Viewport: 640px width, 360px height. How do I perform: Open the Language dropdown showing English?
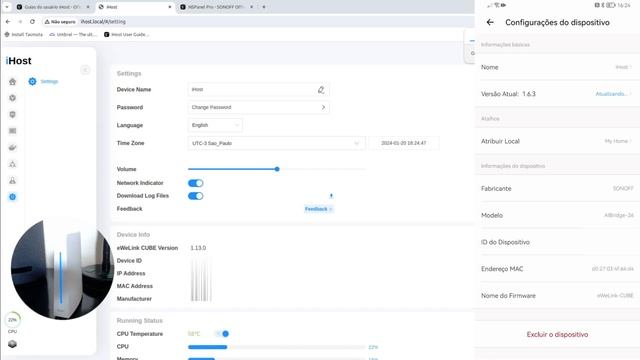click(215, 125)
